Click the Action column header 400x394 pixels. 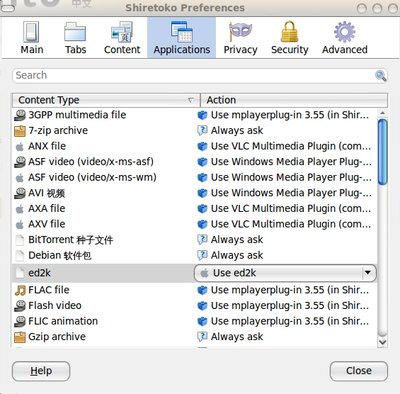point(294,100)
